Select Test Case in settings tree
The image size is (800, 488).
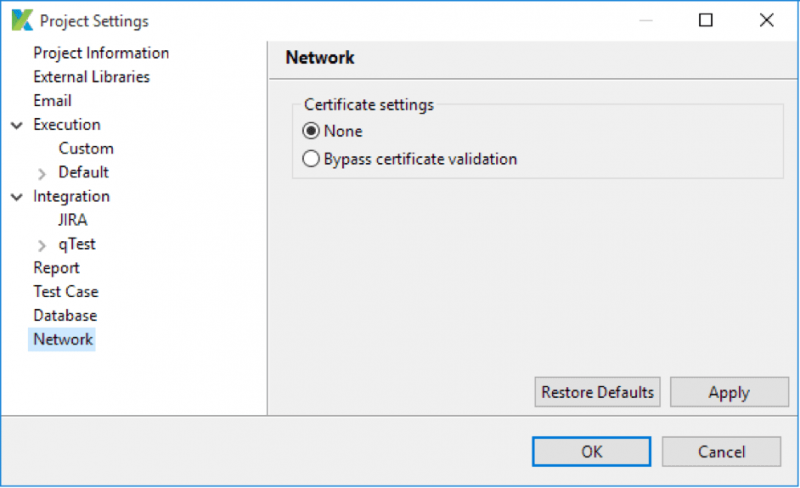(x=66, y=292)
